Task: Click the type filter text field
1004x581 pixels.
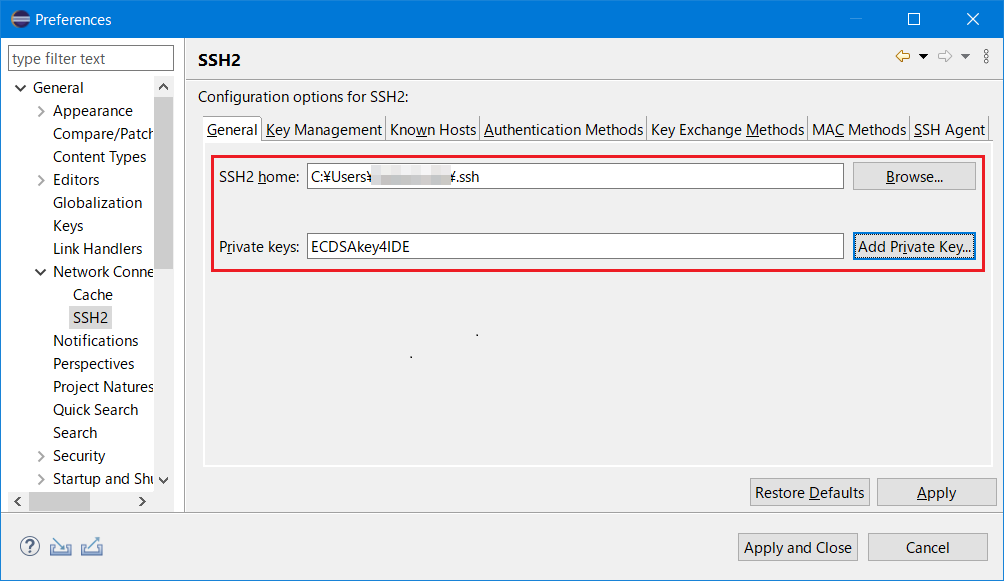Action: (x=90, y=58)
